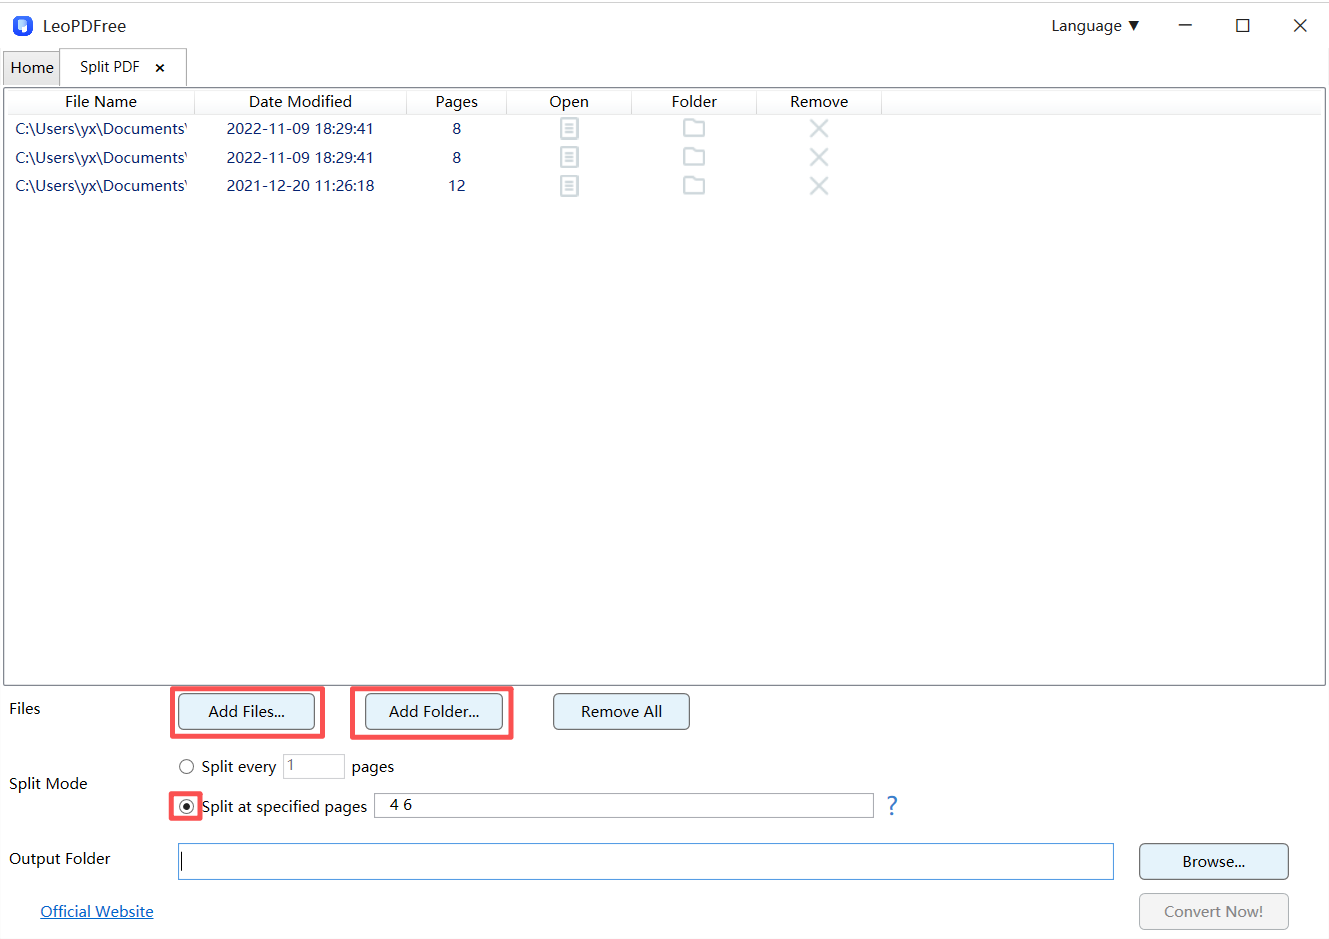Click the 'Split every' page count field

314,766
